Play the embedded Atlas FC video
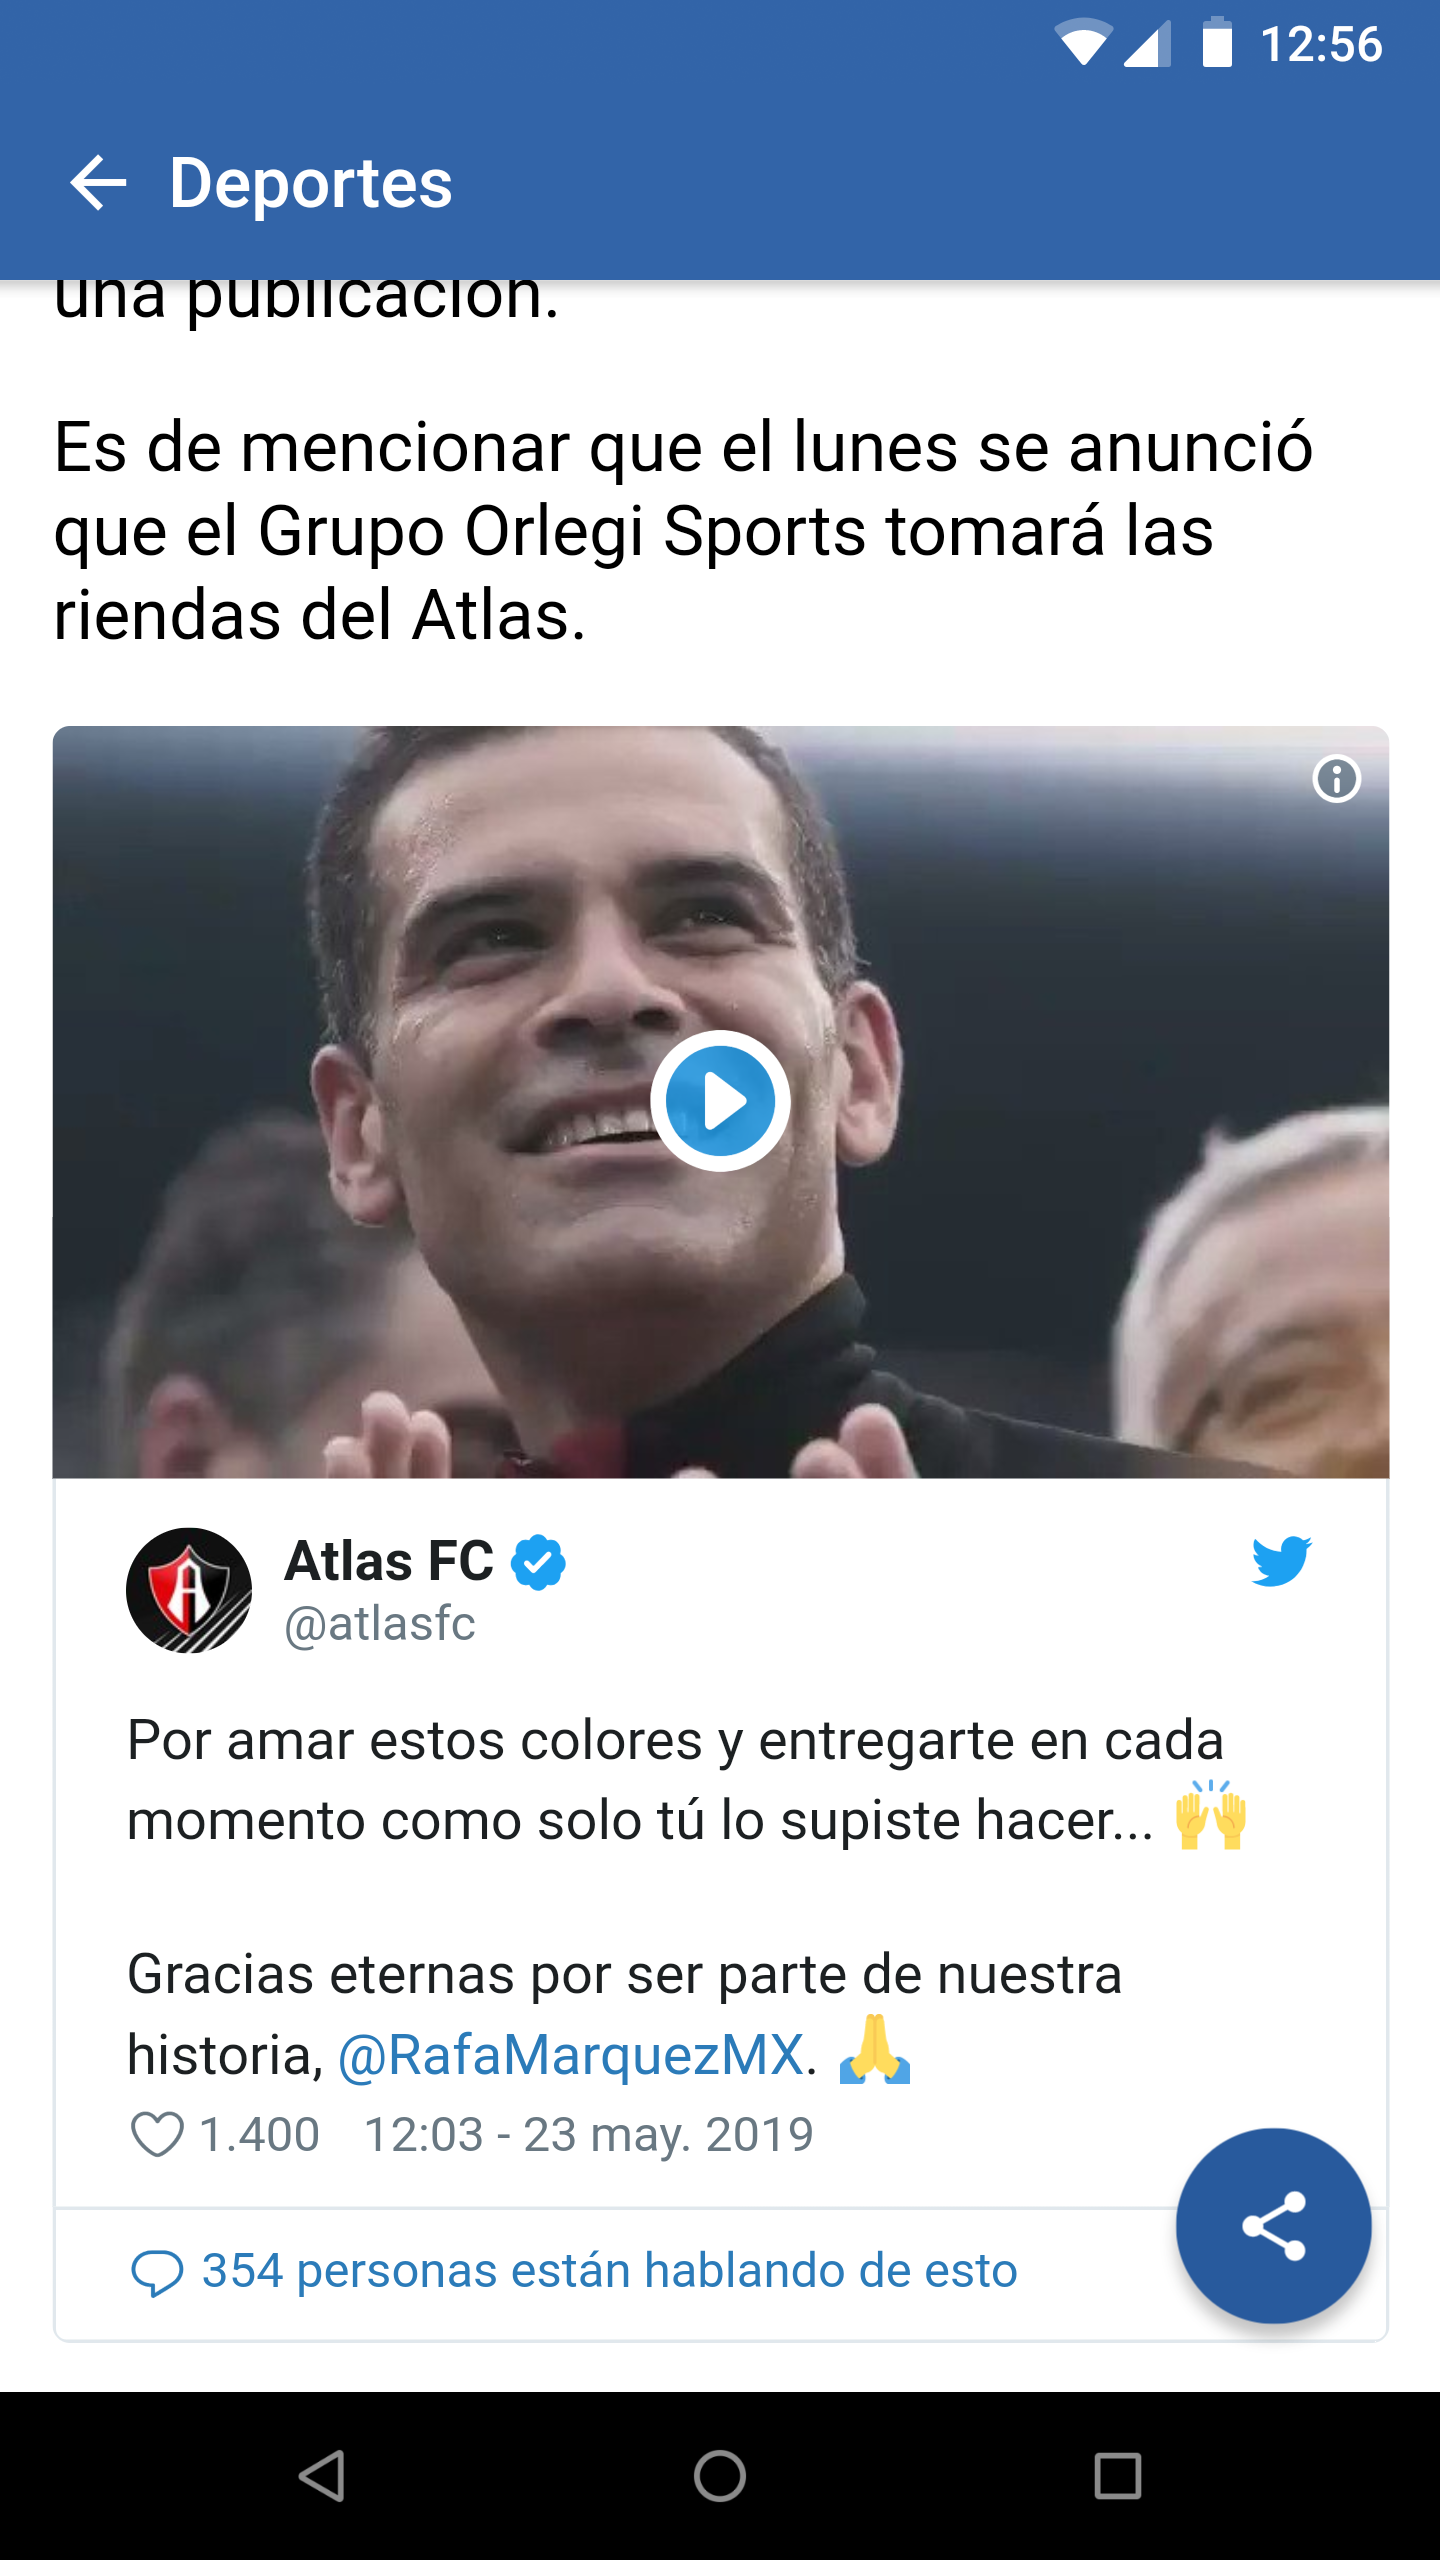This screenshot has width=1440, height=2560. tap(720, 1100)
